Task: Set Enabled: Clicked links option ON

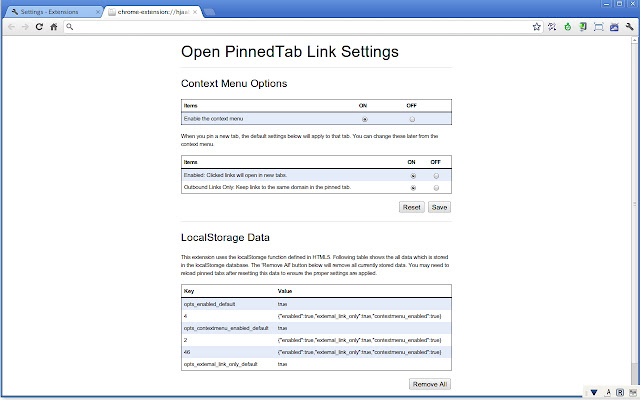Action: point(413,176)
